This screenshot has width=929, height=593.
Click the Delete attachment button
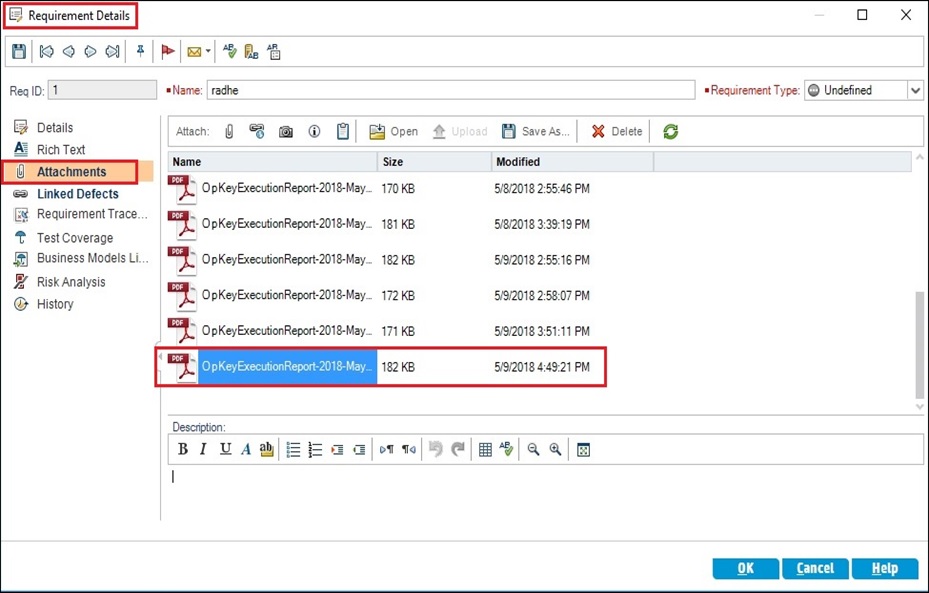coord(616,131)
